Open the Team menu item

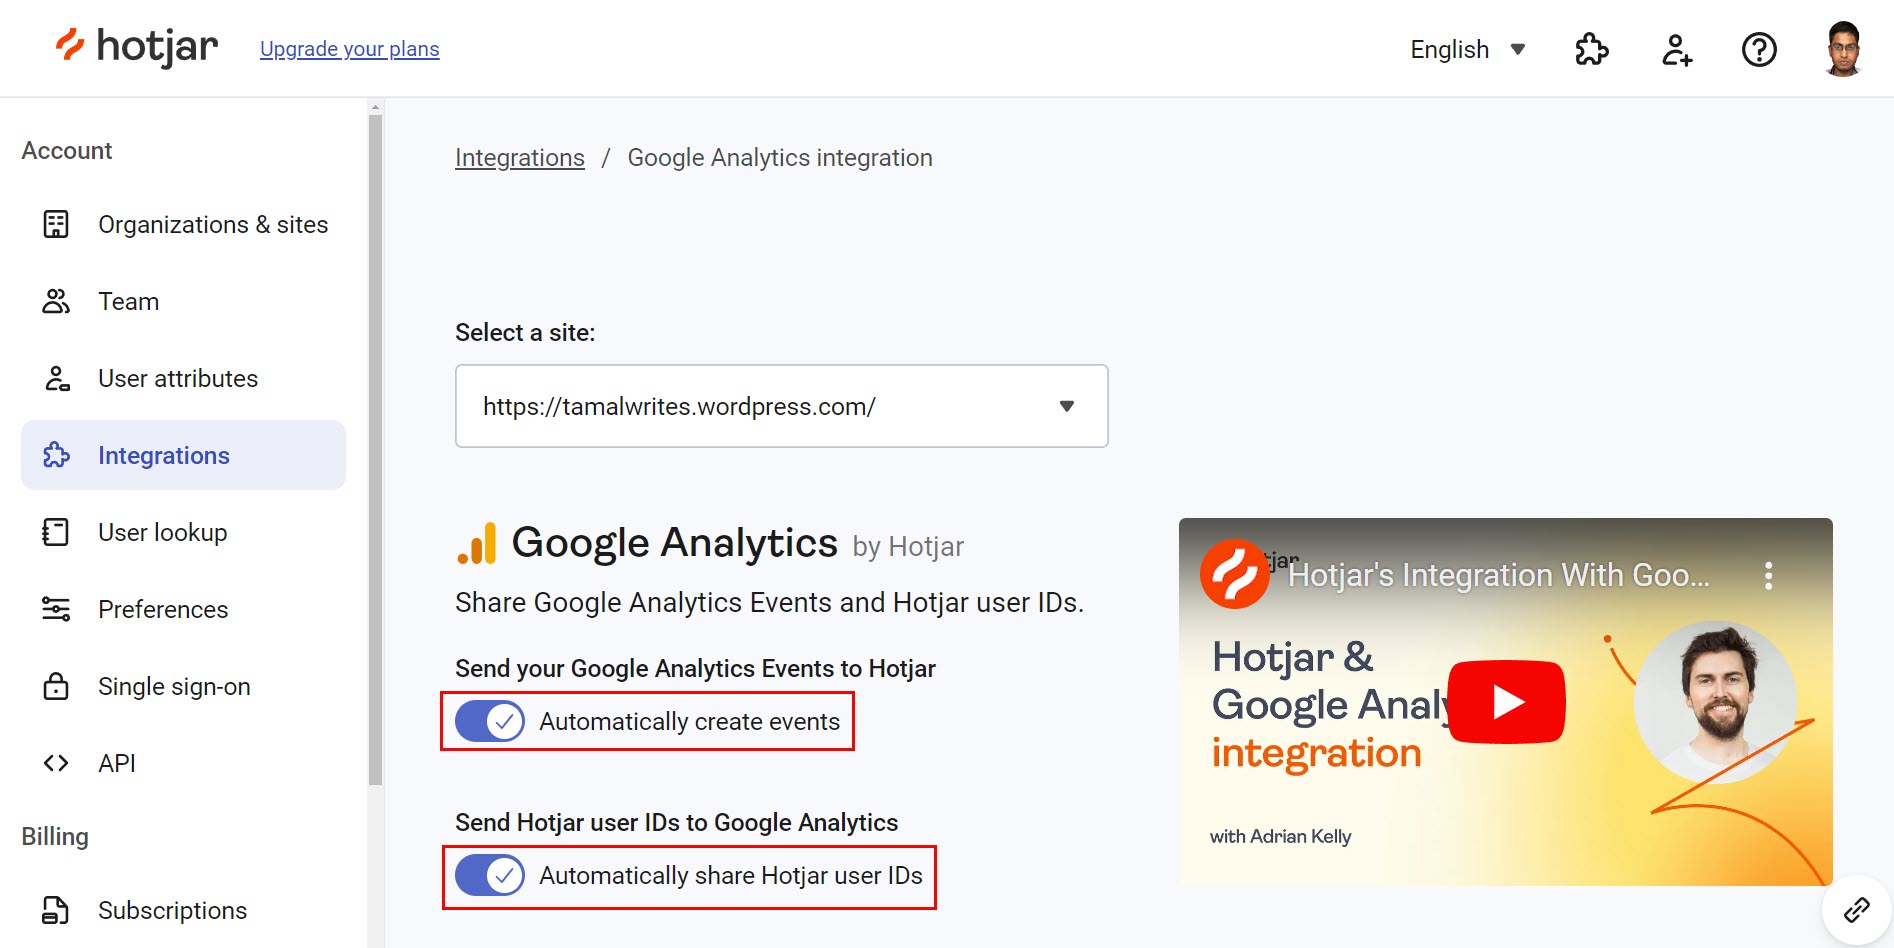coord(184,301)
